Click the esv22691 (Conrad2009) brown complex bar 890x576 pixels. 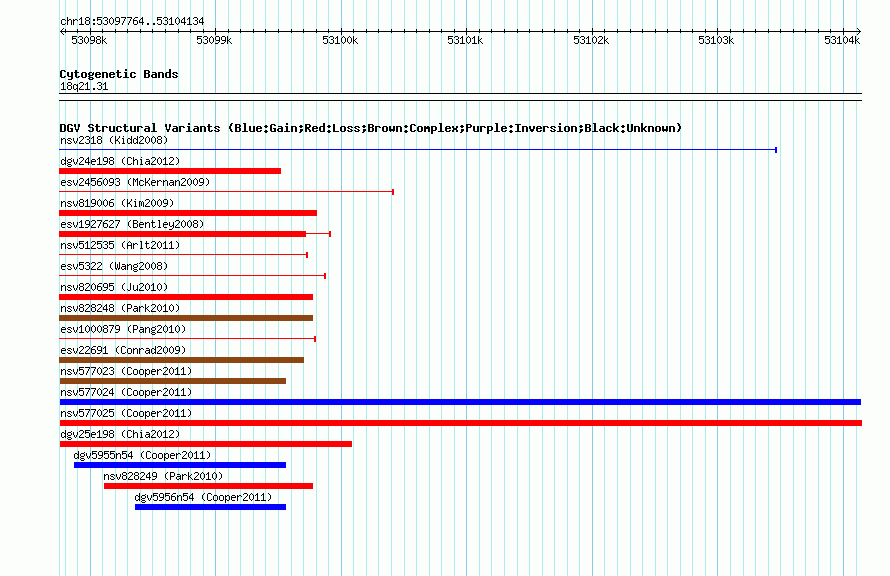coord(182,360)
